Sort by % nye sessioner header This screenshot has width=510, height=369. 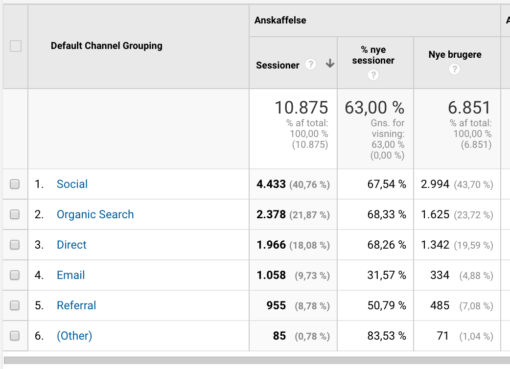373,55
